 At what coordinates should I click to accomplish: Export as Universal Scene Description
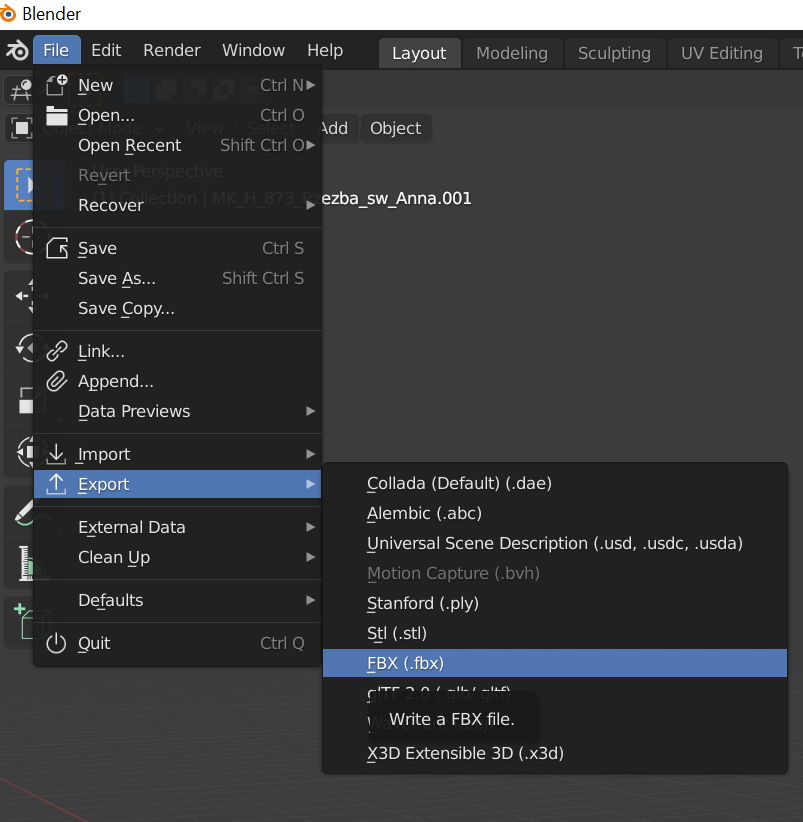(x=555, y=543)
